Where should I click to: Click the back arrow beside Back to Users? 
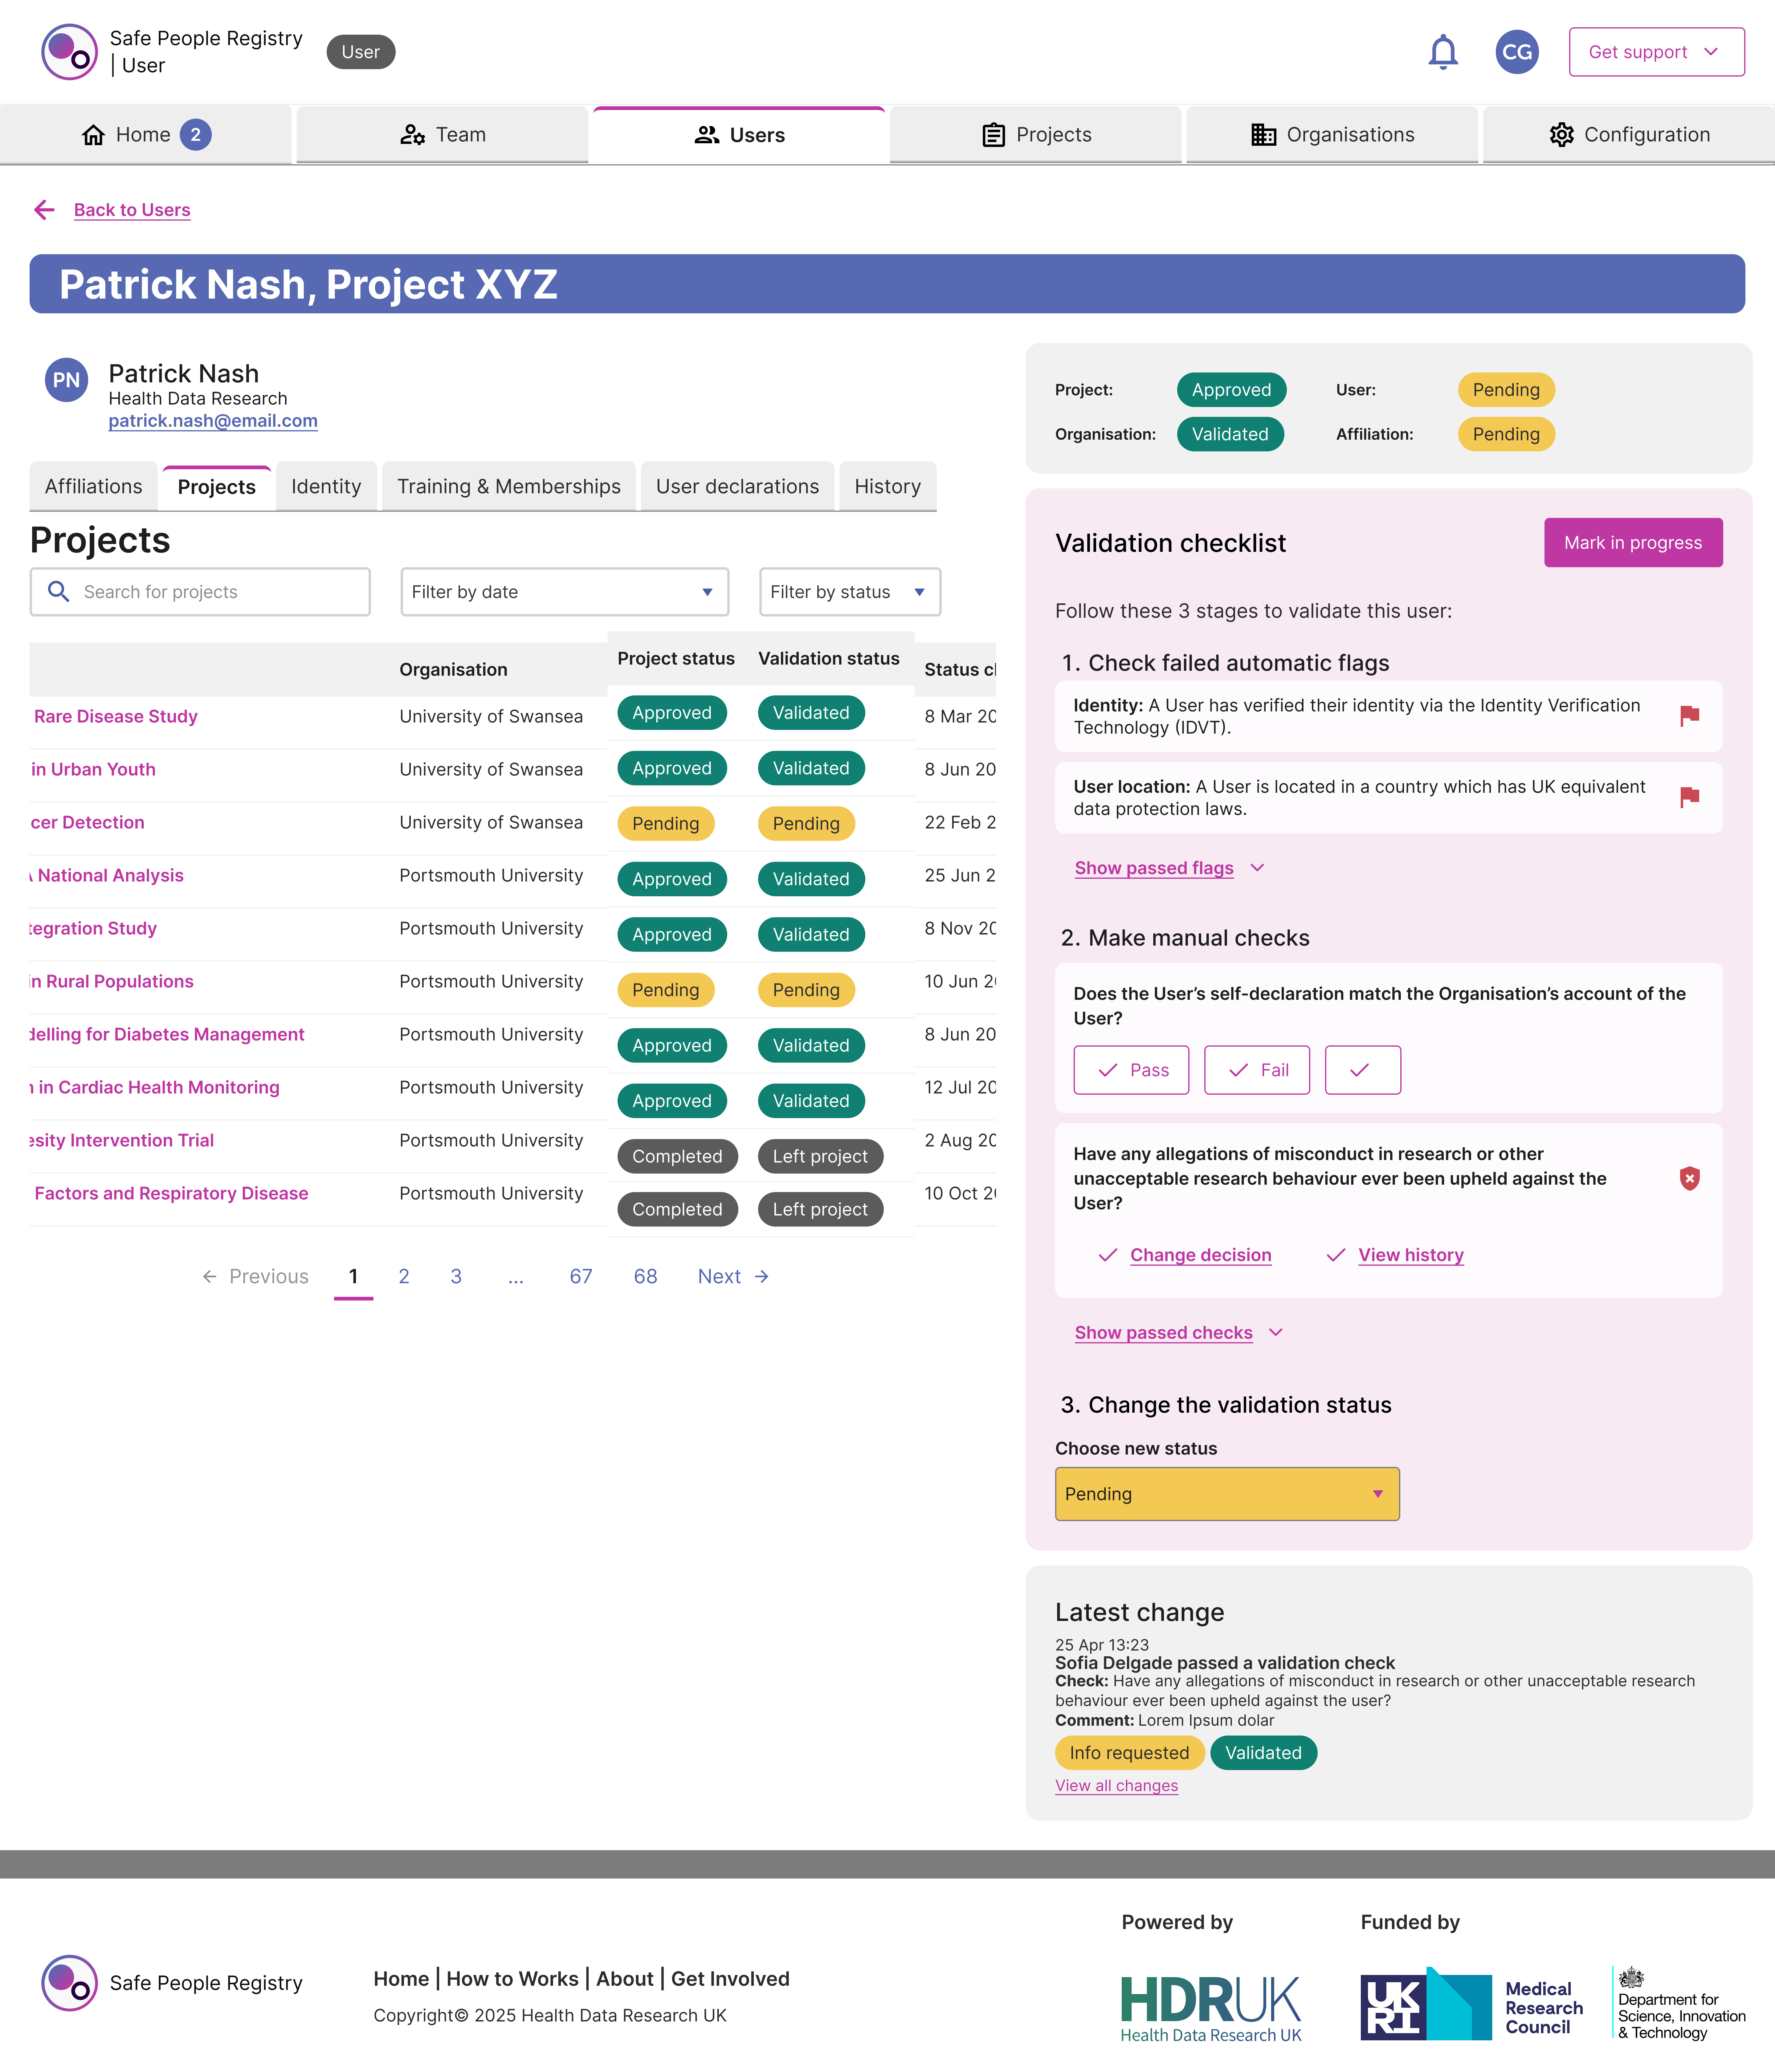[x=44, y=210]
